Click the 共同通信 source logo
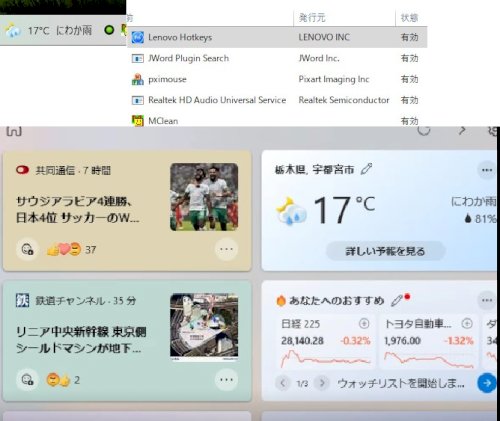This screenshot has width=500, height=421. [22, 170]
